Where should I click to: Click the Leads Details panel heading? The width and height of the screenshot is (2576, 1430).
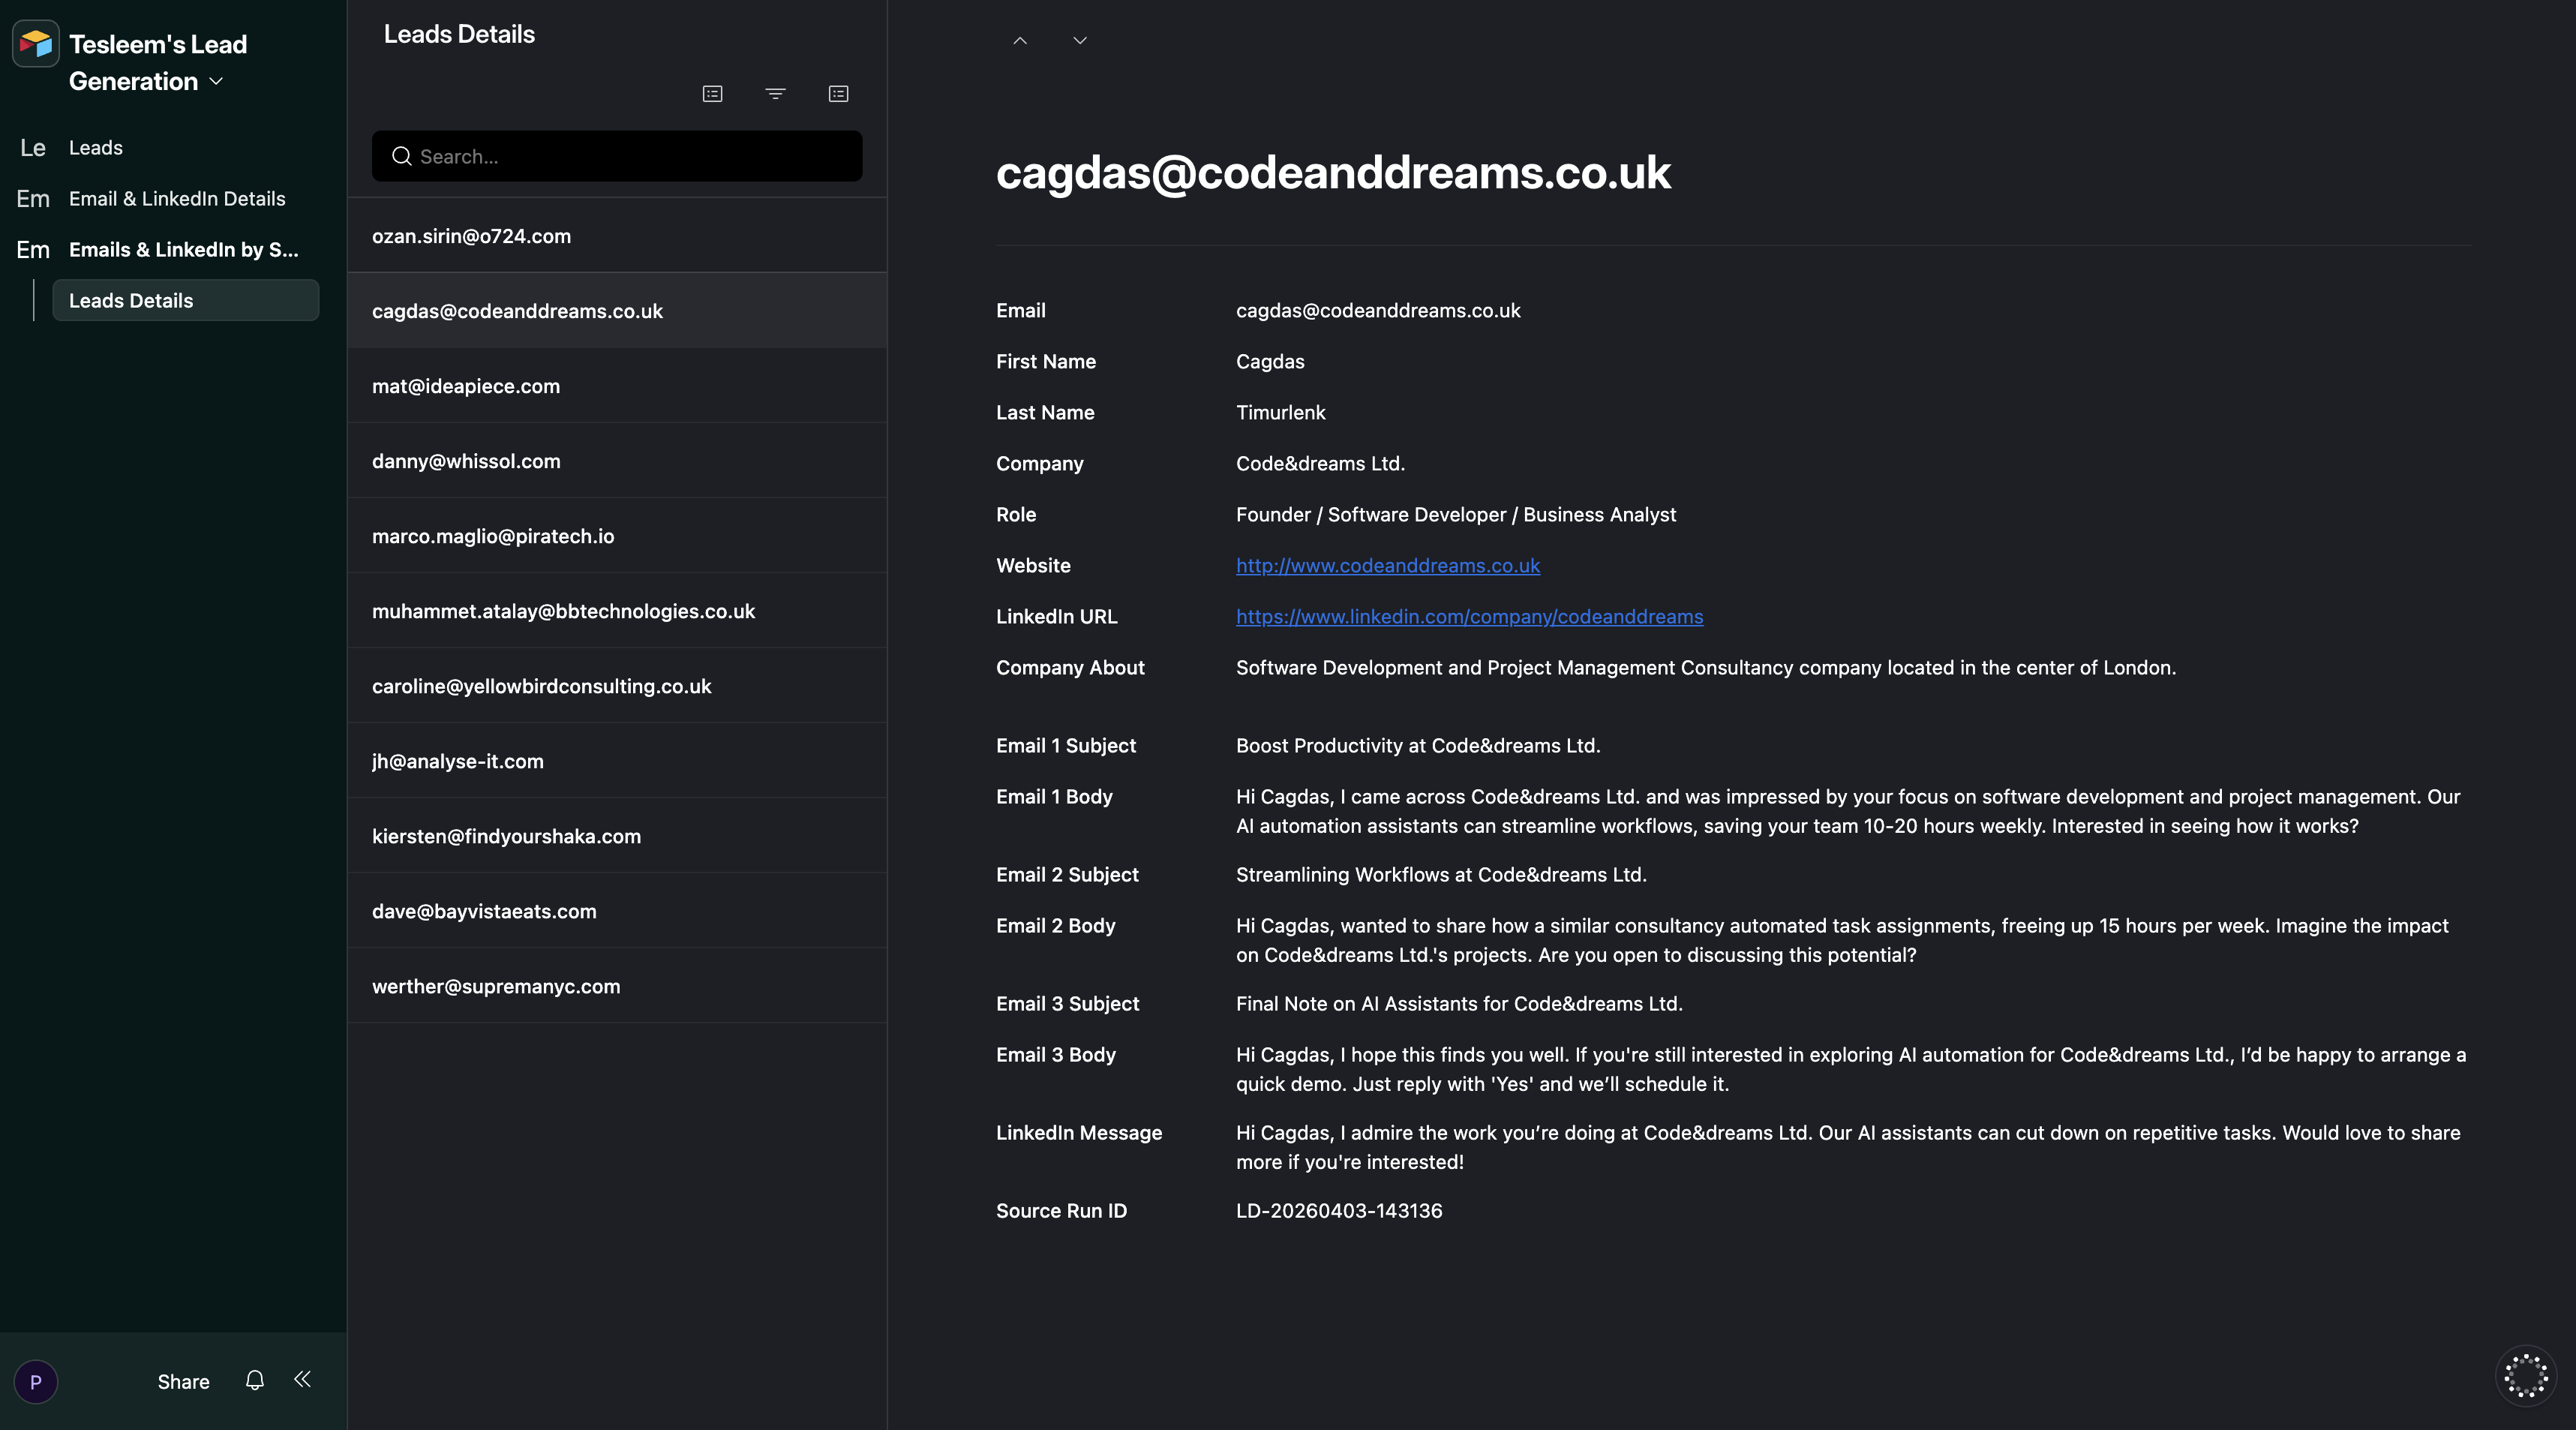click(x=459, y=34)
